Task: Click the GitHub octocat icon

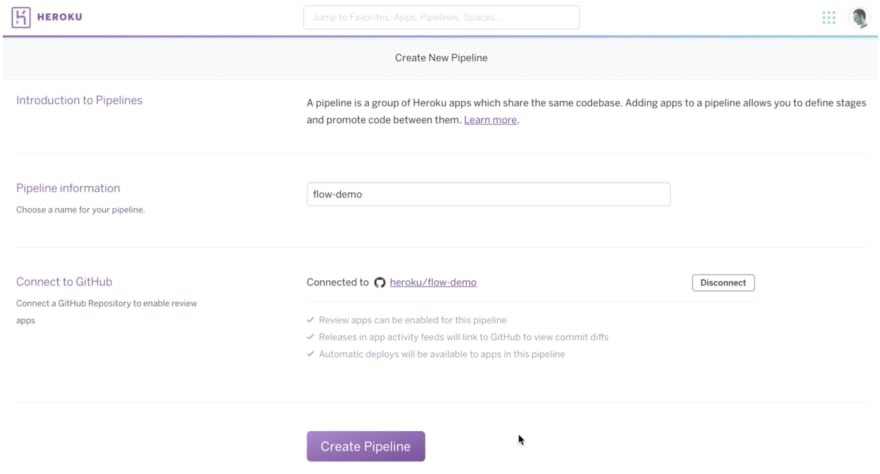Action: point(380,283)
